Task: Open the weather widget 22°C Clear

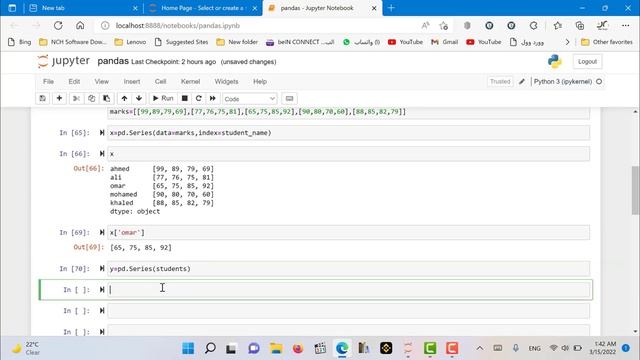Action: point(25,348)
